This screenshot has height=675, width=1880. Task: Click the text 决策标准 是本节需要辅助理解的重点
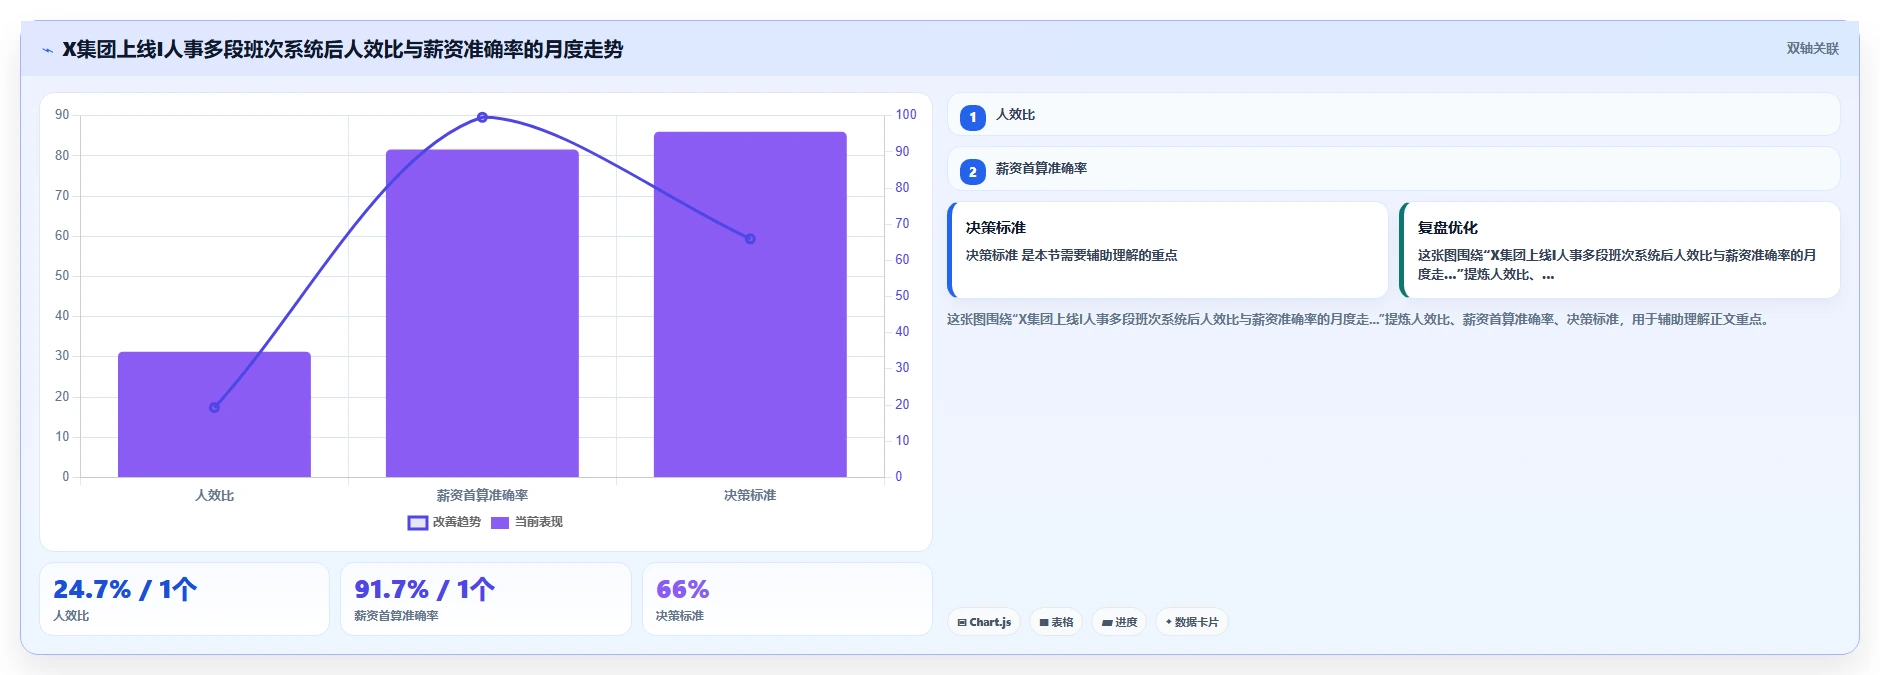click(1071, 255)
